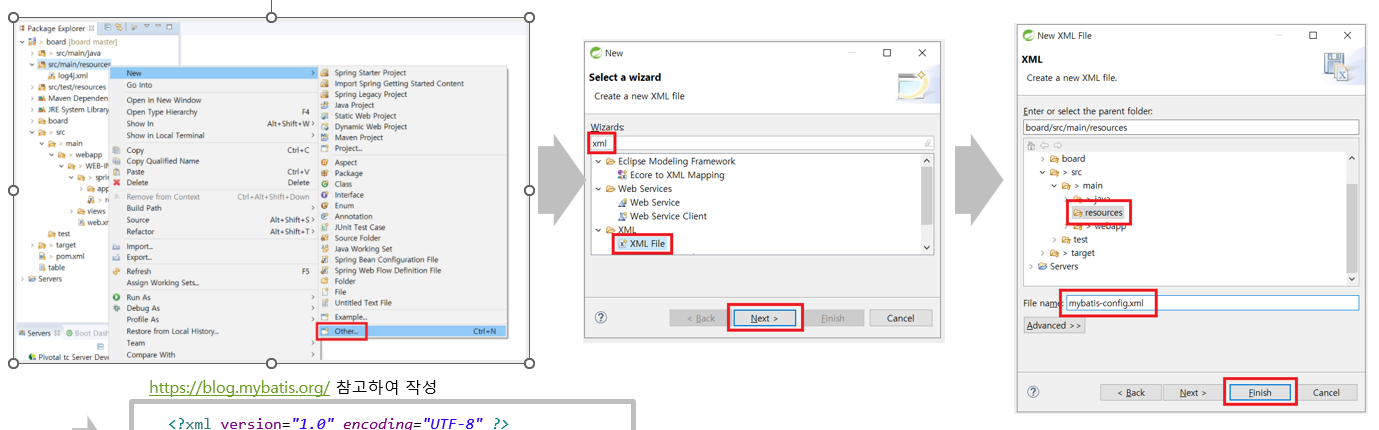Image resolution: width=1379 pixels, height=430 pixels.
Task: Select XML File in the wizard list
Action: pos(641,243)
